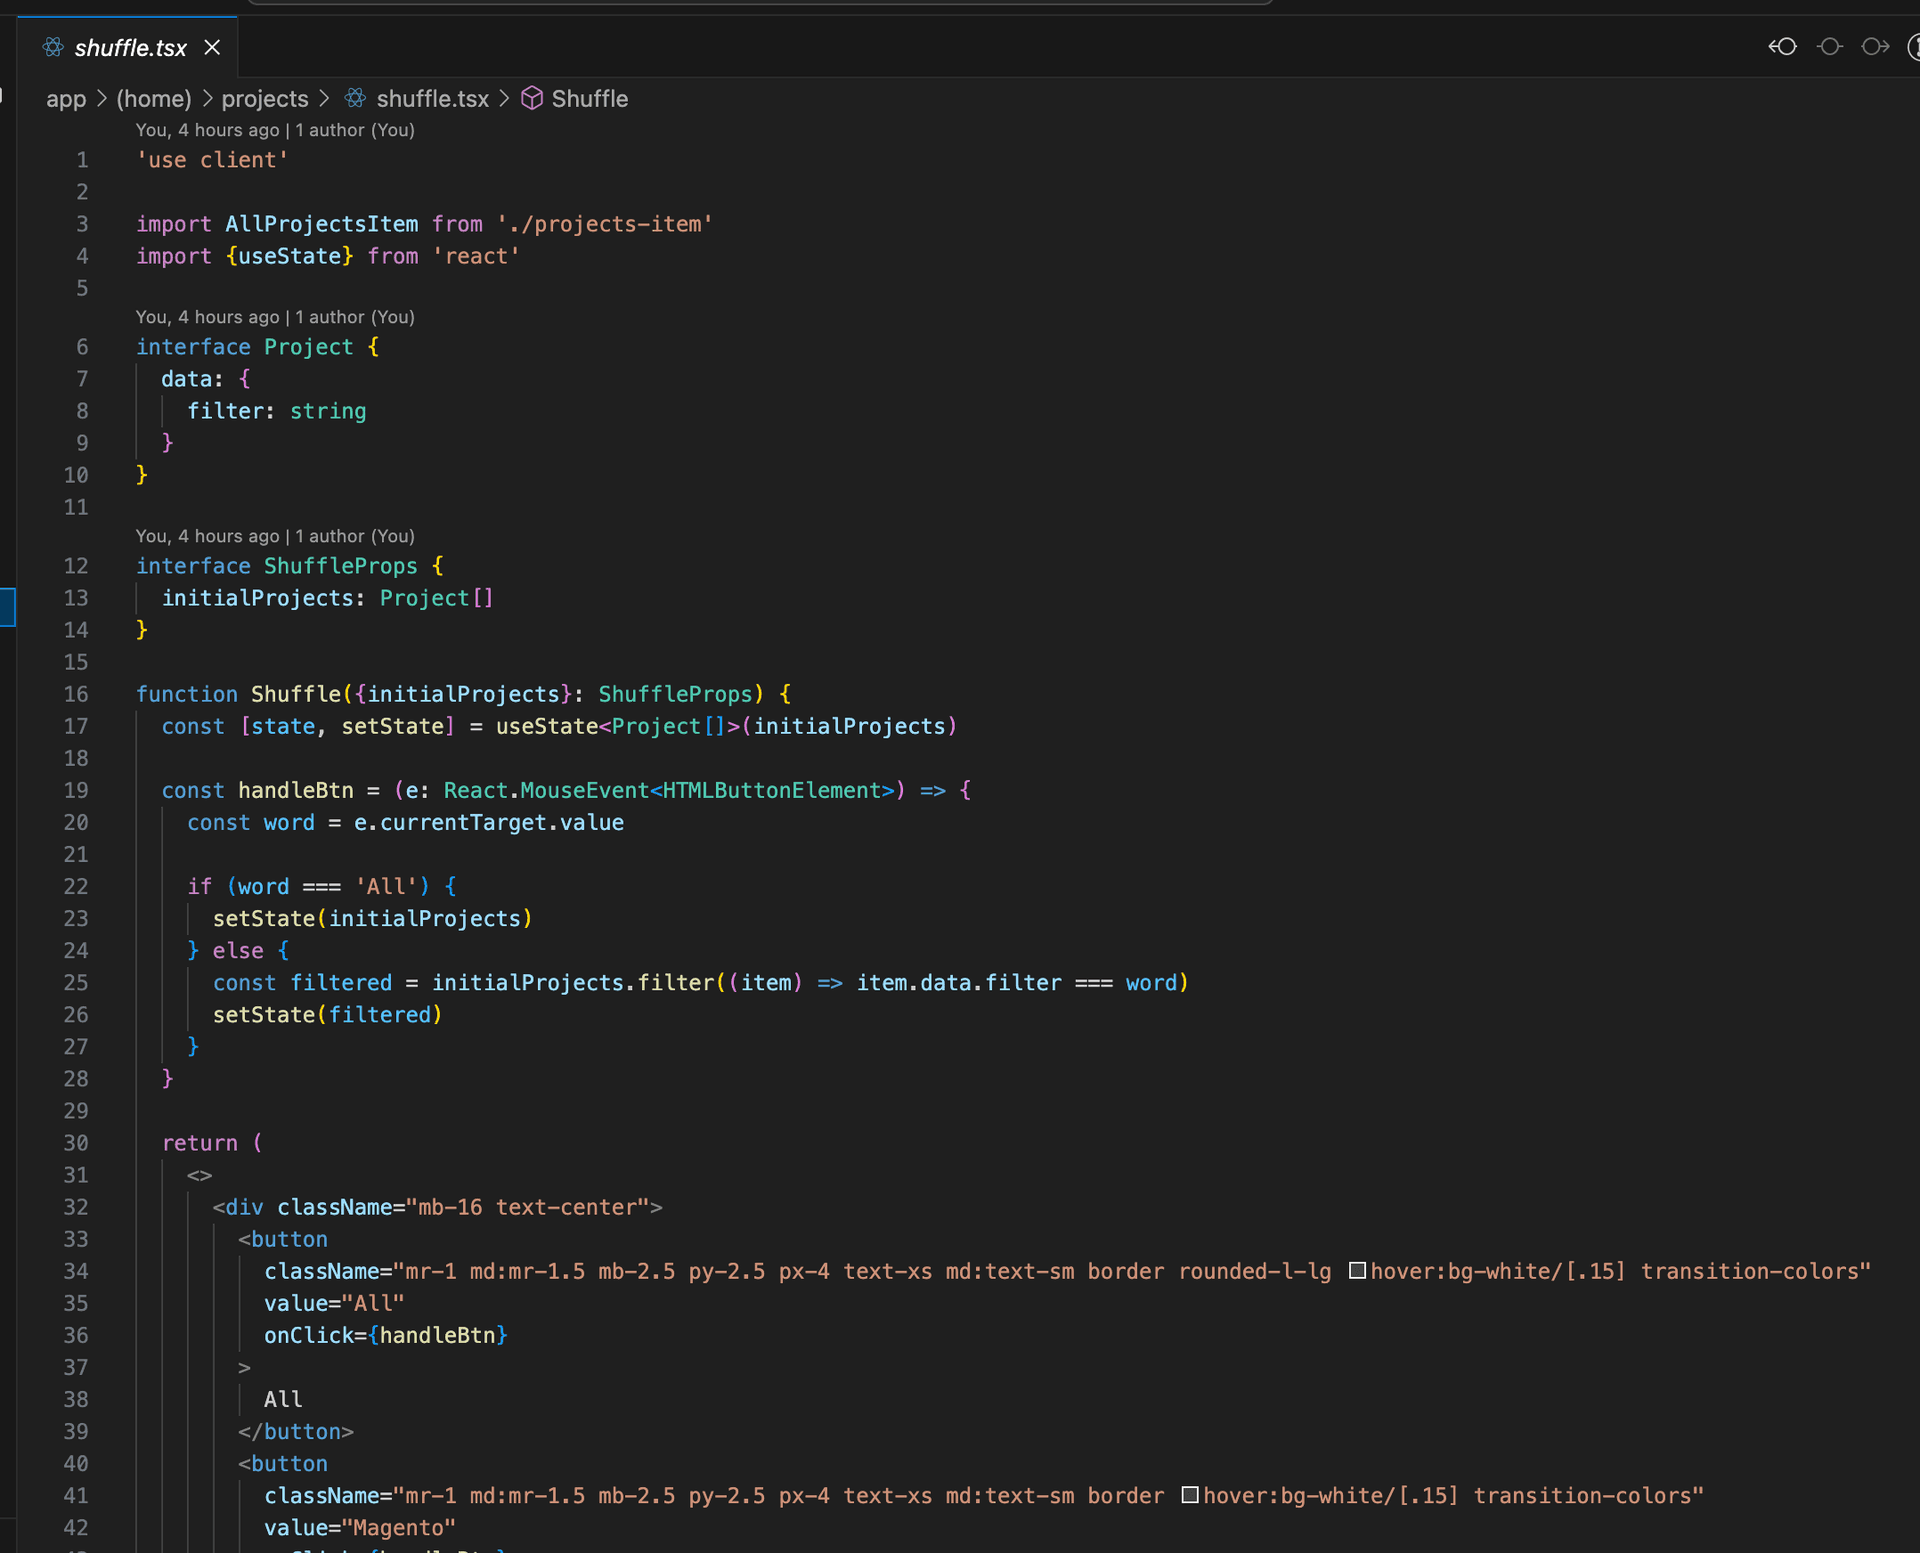
Task: Click 'use client' directive on line 1
Action: tap(212, 160)
